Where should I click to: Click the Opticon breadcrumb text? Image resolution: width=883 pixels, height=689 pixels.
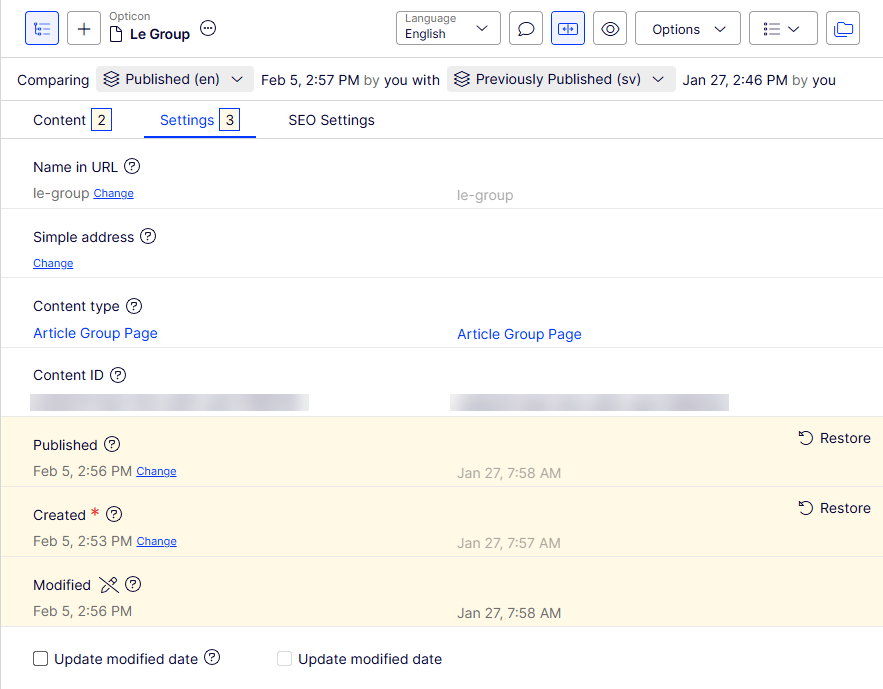coord(130,16)
